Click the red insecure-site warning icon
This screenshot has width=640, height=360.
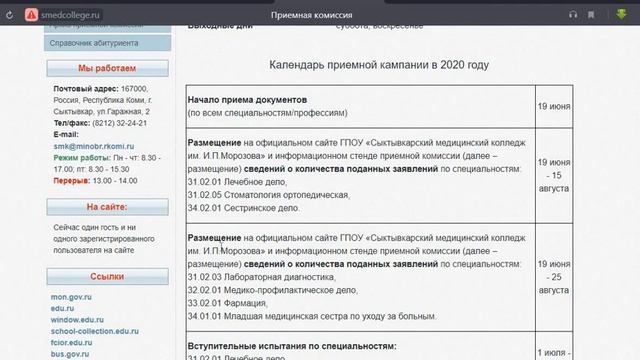[31, 15]
